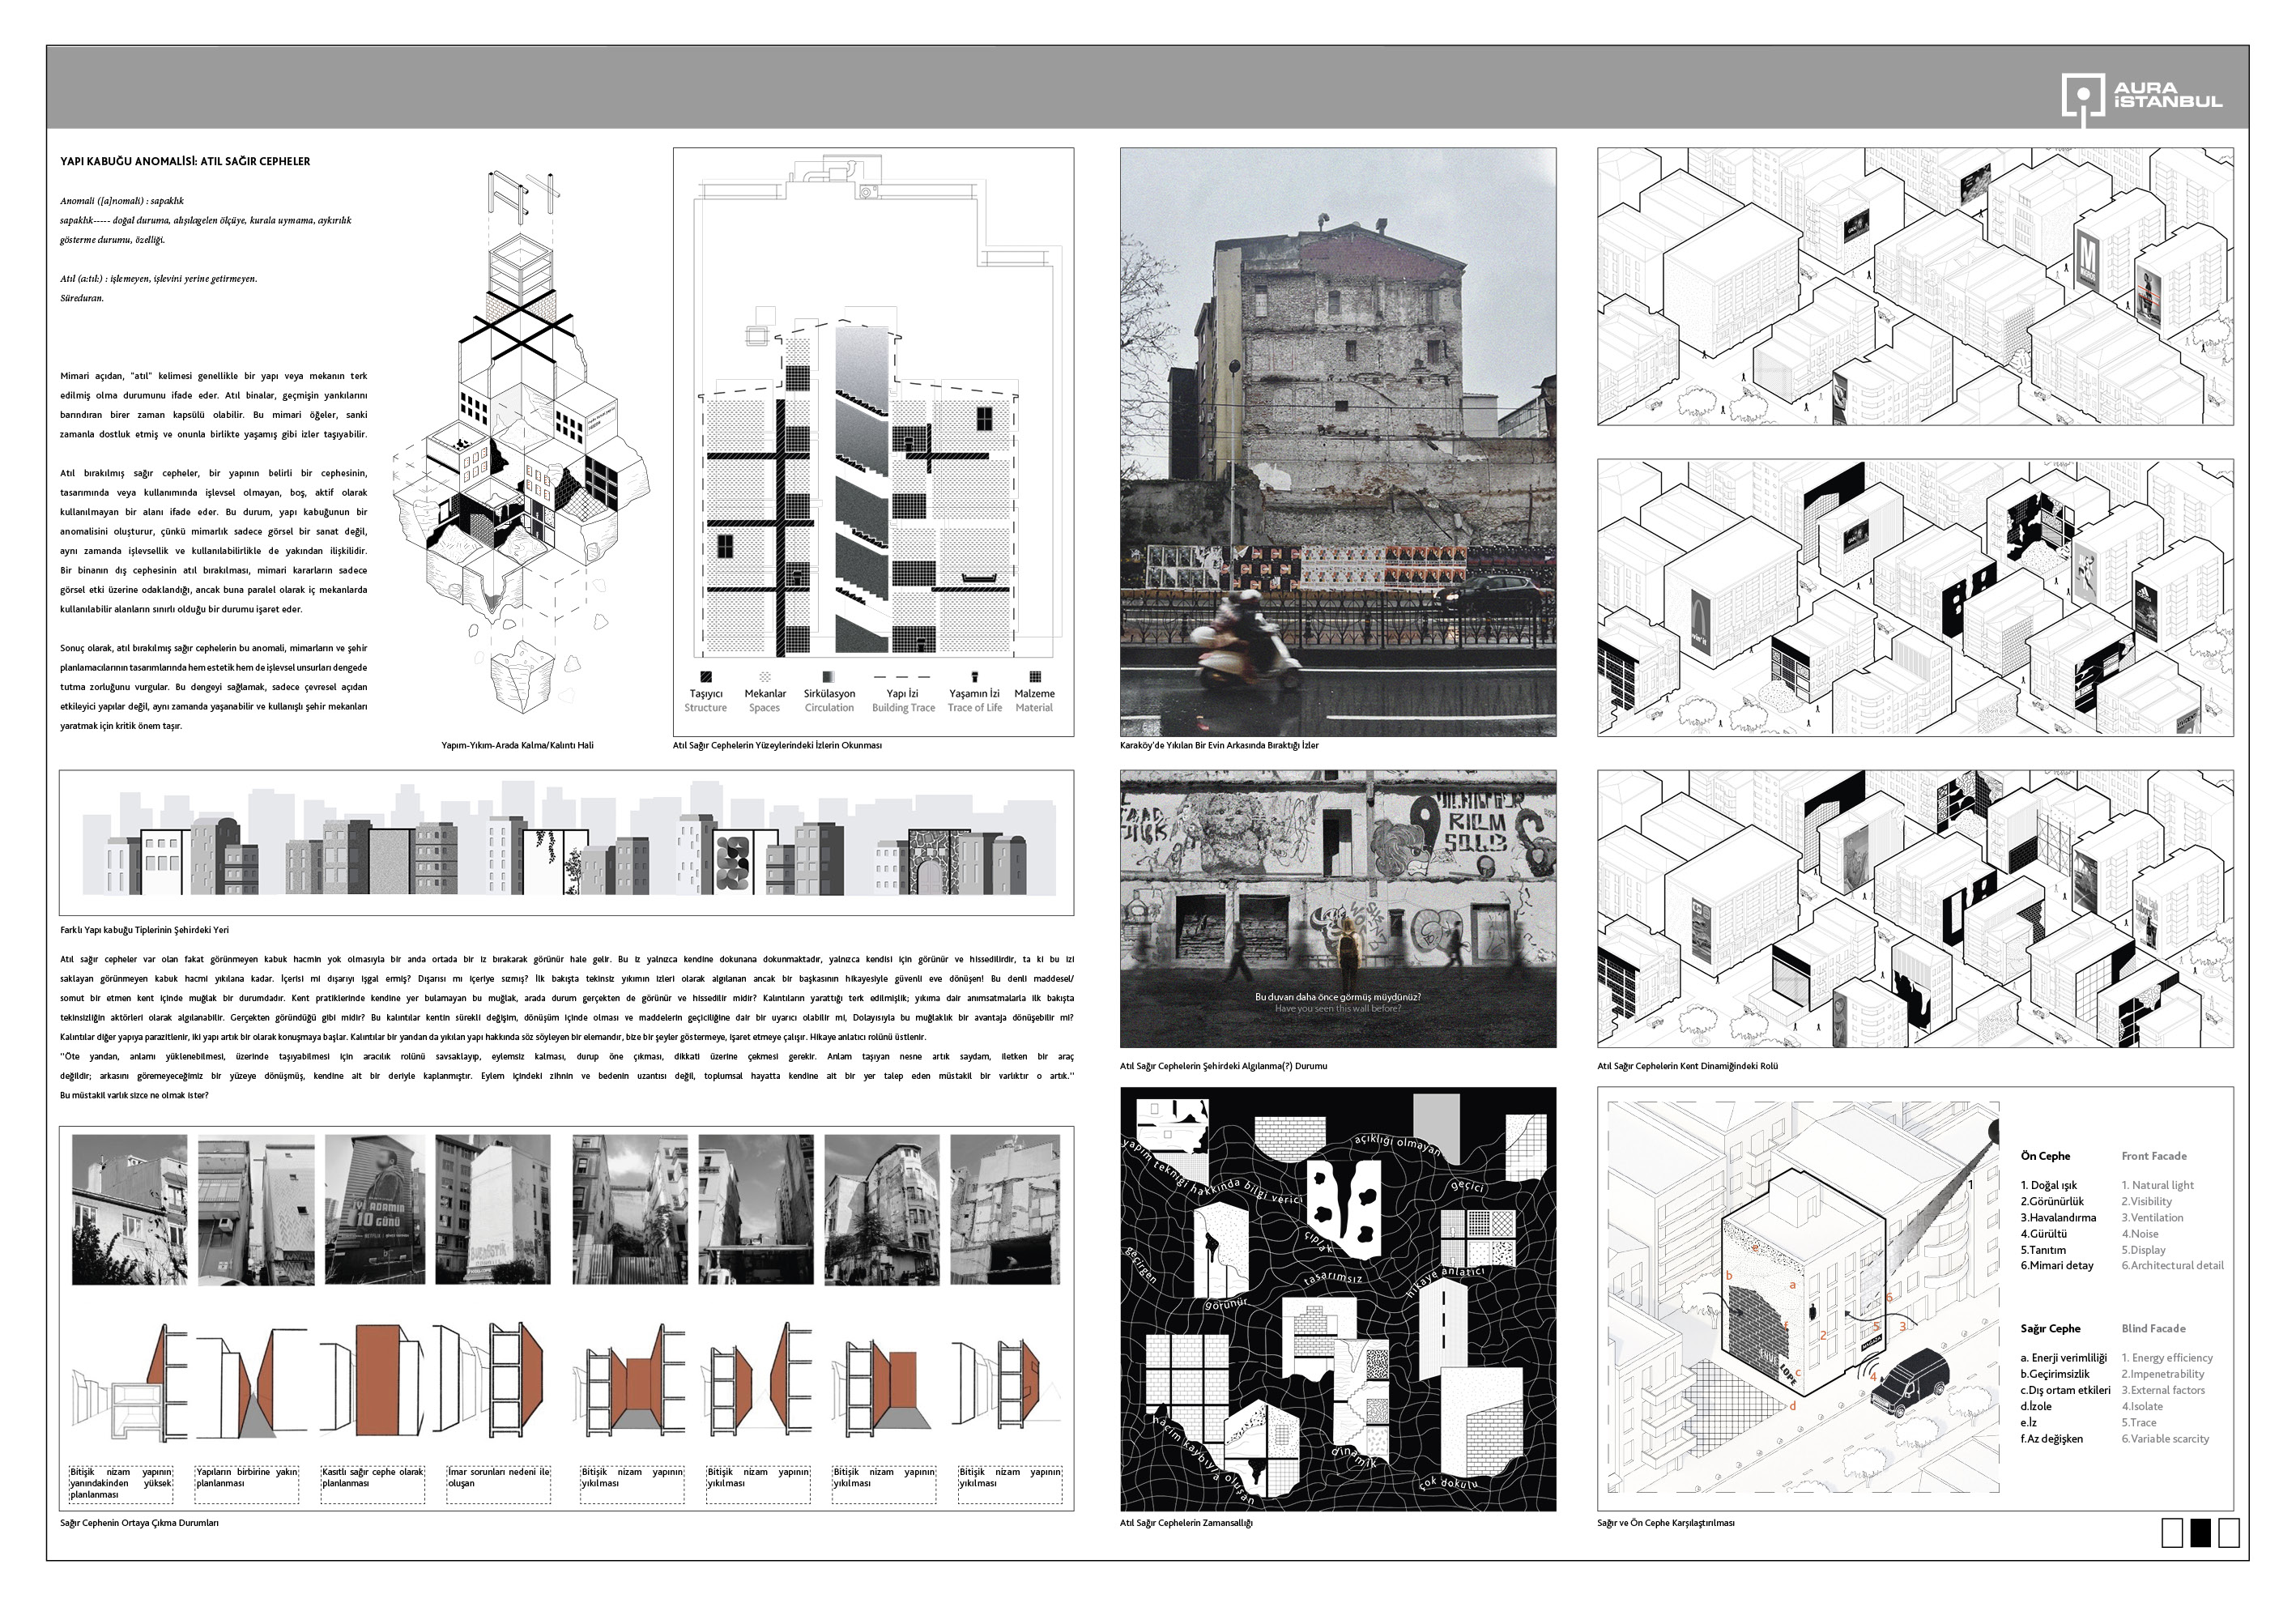Screen dimensions: 2296x1607
Task: Select the rightmost empty square at bottom right
Action: (2228, 1532)
